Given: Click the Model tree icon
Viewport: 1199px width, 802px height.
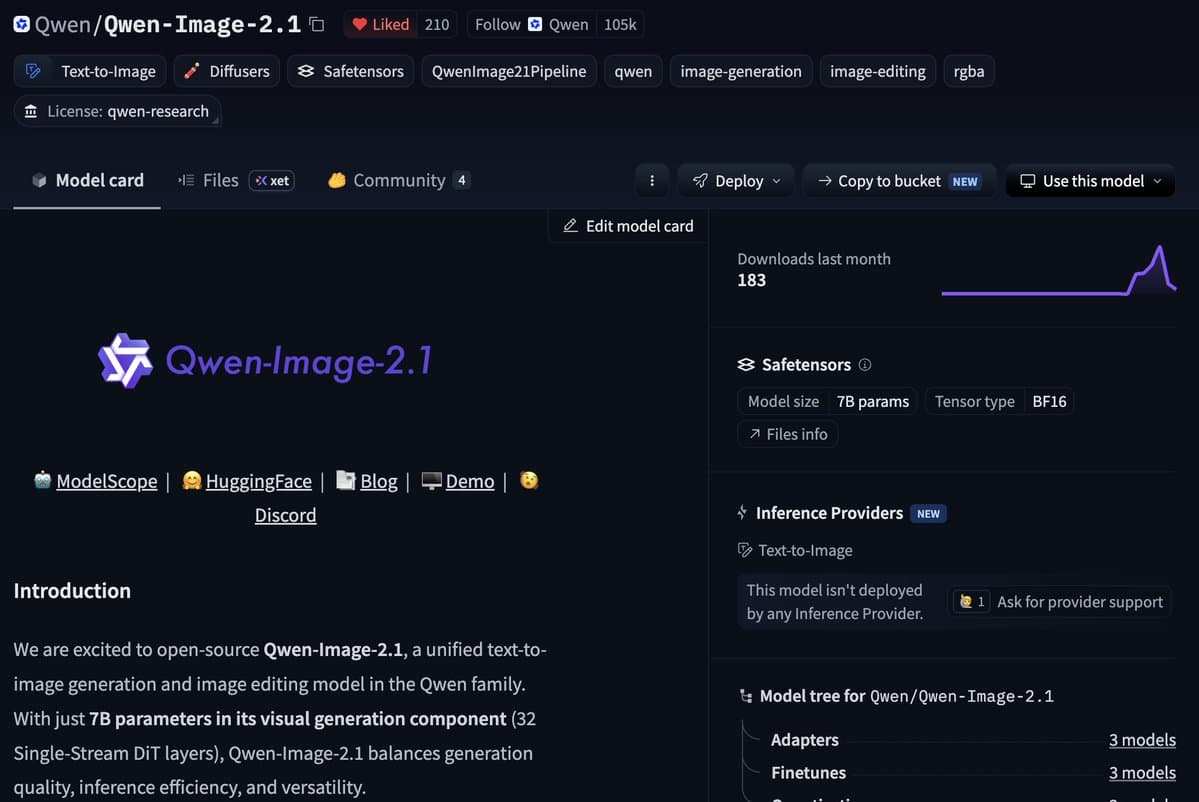Looking at the screenshot, I should click(746, 696).
